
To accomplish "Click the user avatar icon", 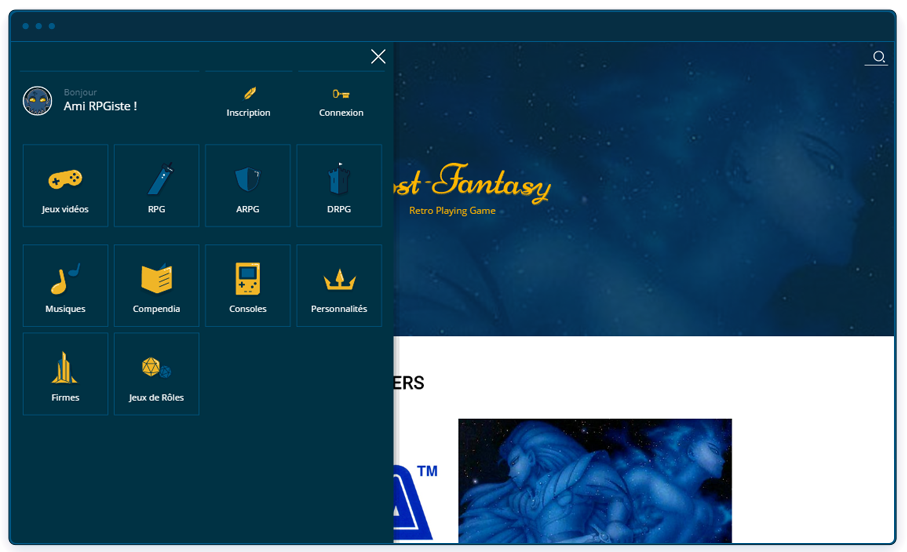I will 38,101.
